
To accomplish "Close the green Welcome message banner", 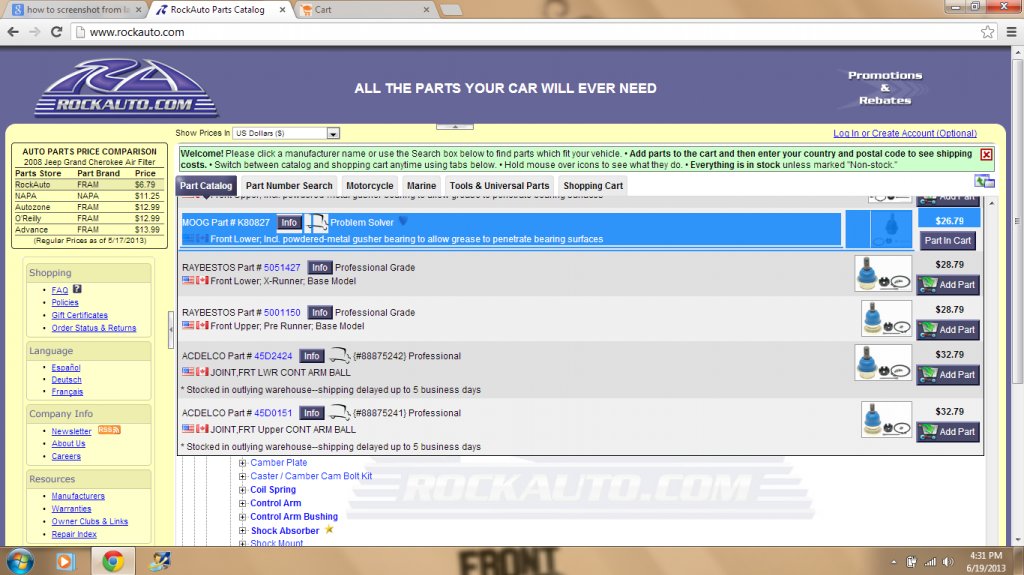I will [x=986, y=155].
